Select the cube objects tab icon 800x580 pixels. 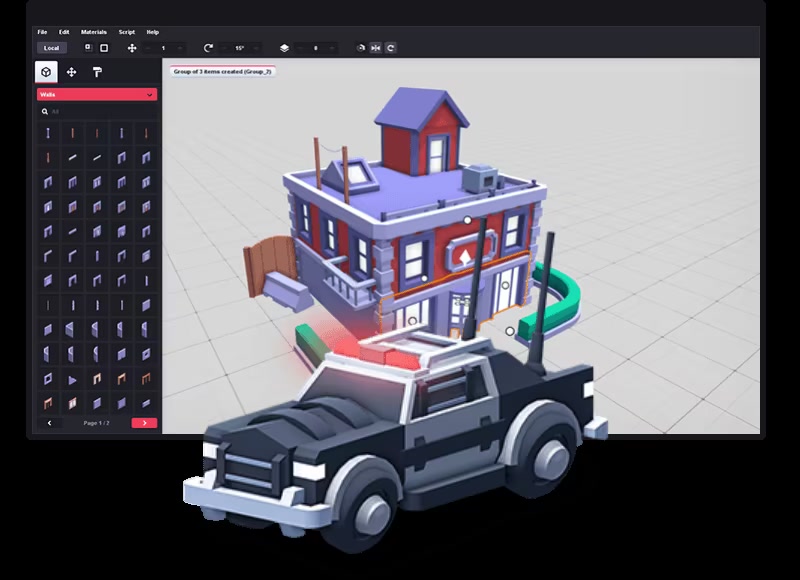click(46, 72)
